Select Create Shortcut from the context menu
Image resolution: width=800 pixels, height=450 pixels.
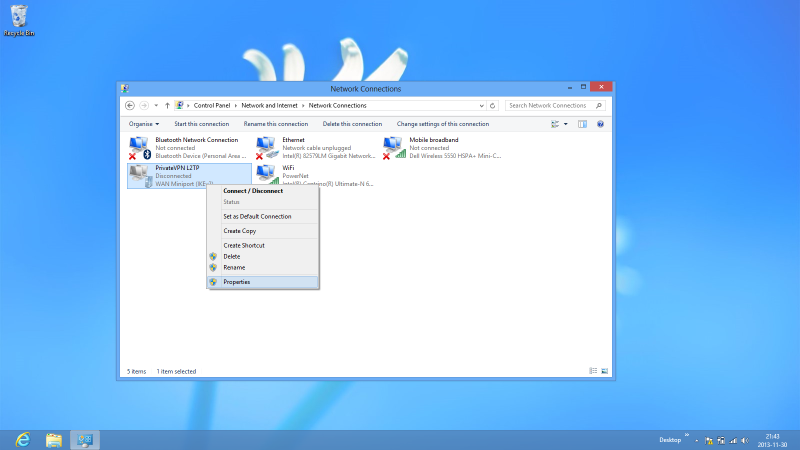point(244,245)
